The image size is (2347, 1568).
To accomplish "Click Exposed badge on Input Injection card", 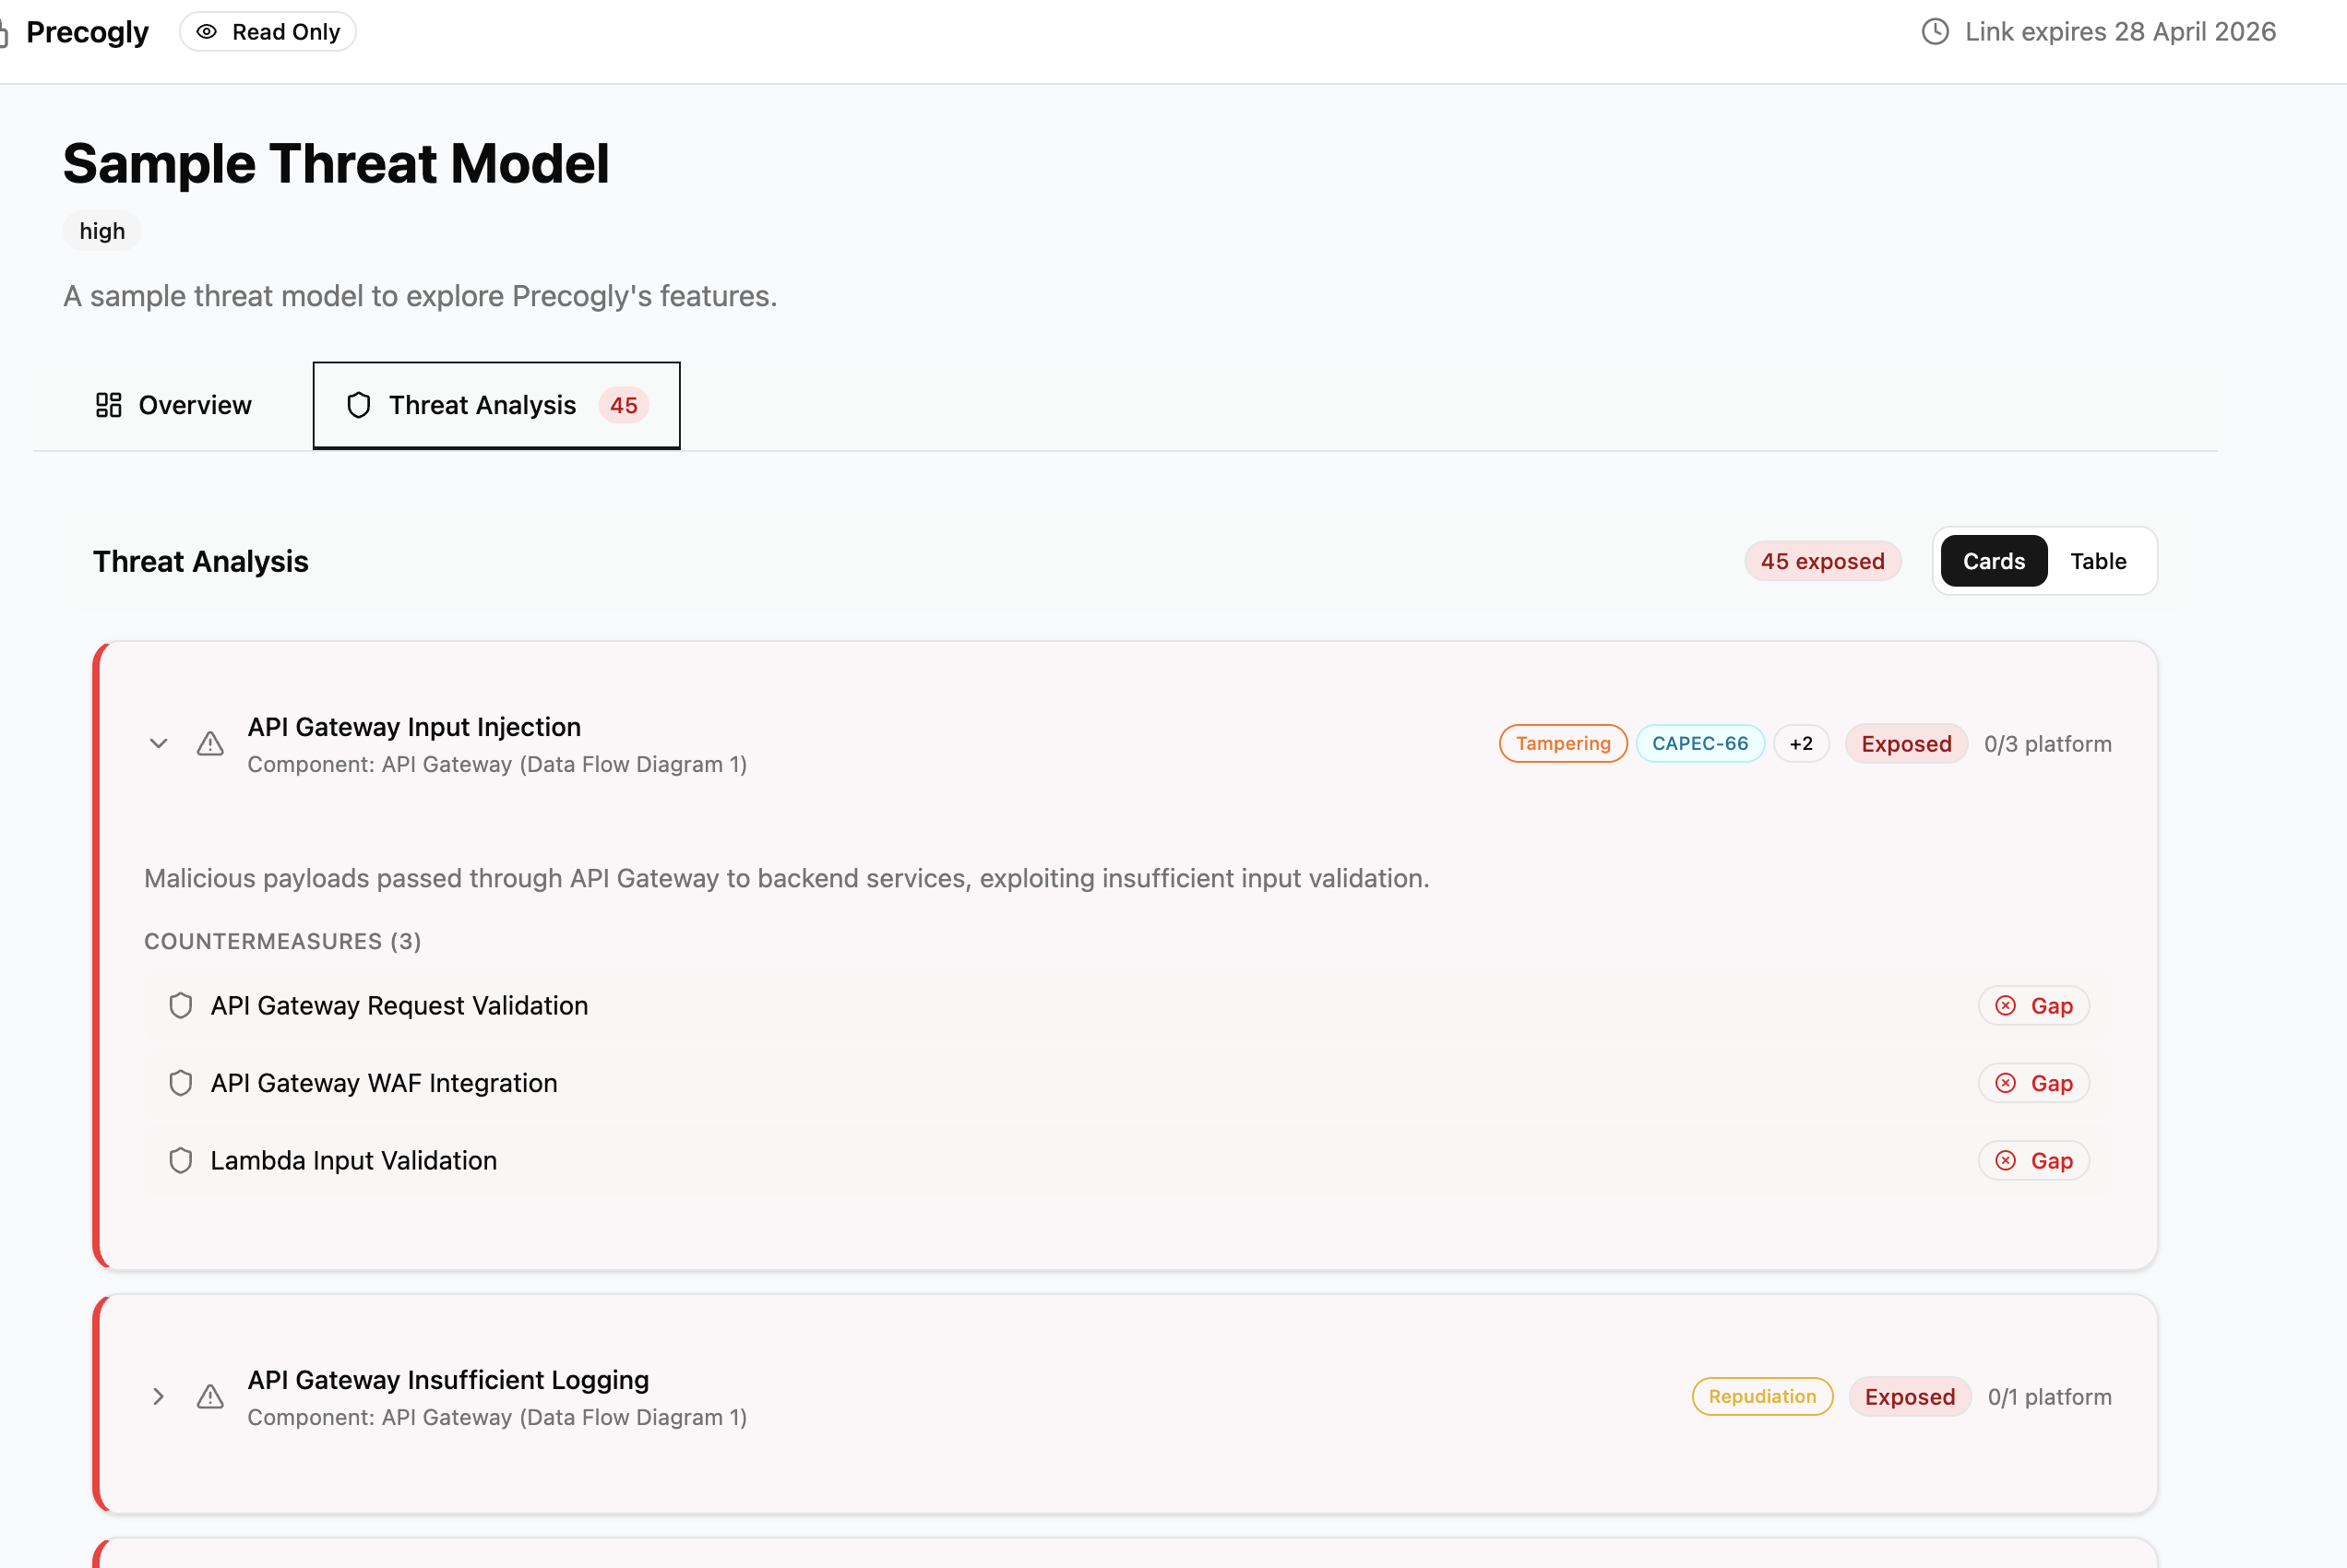I will click(x=1906, y=744).
